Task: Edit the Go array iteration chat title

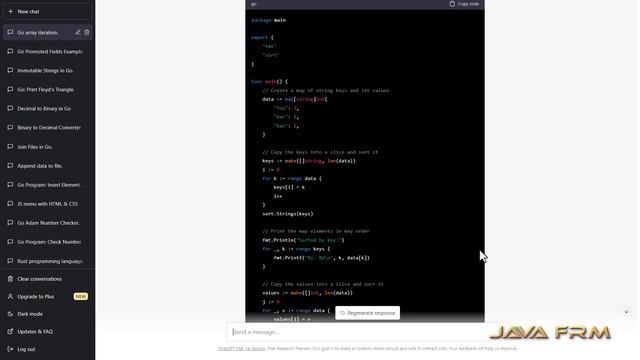Action: click(78, 32)
